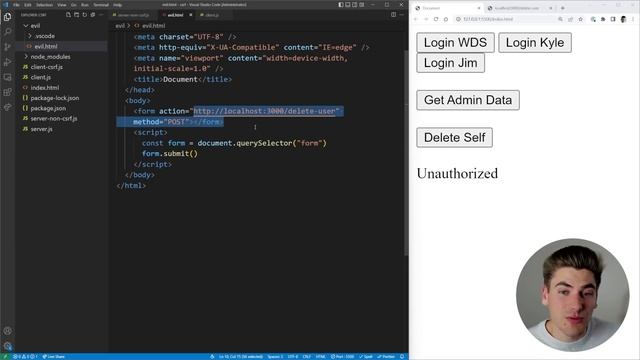Open the Search view in activity bar

tap(7, 32)
